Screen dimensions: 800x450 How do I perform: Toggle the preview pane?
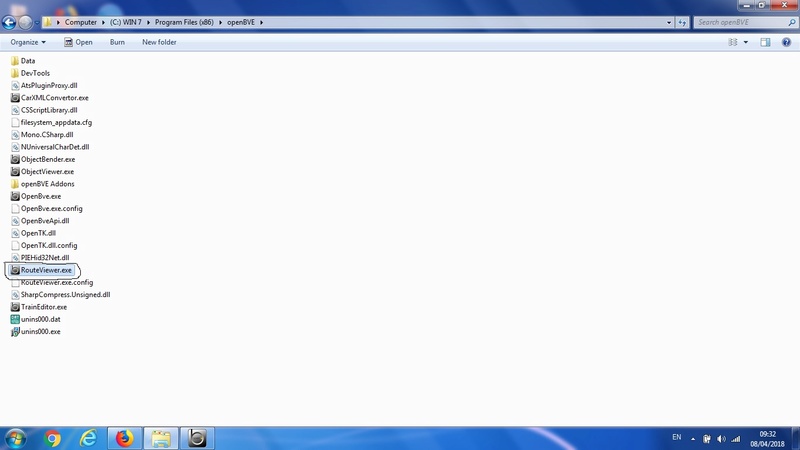765,42
